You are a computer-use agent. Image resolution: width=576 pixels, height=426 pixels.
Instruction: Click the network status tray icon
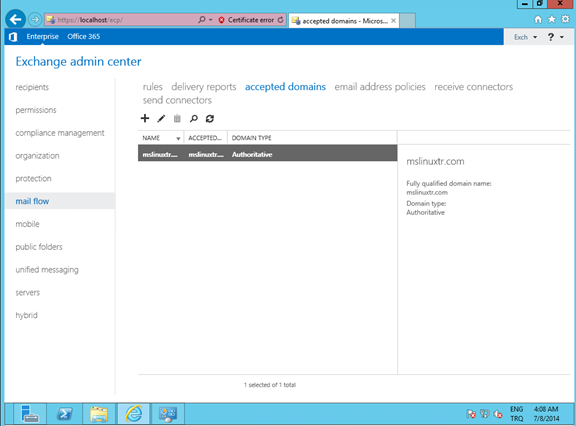(485, 414)
